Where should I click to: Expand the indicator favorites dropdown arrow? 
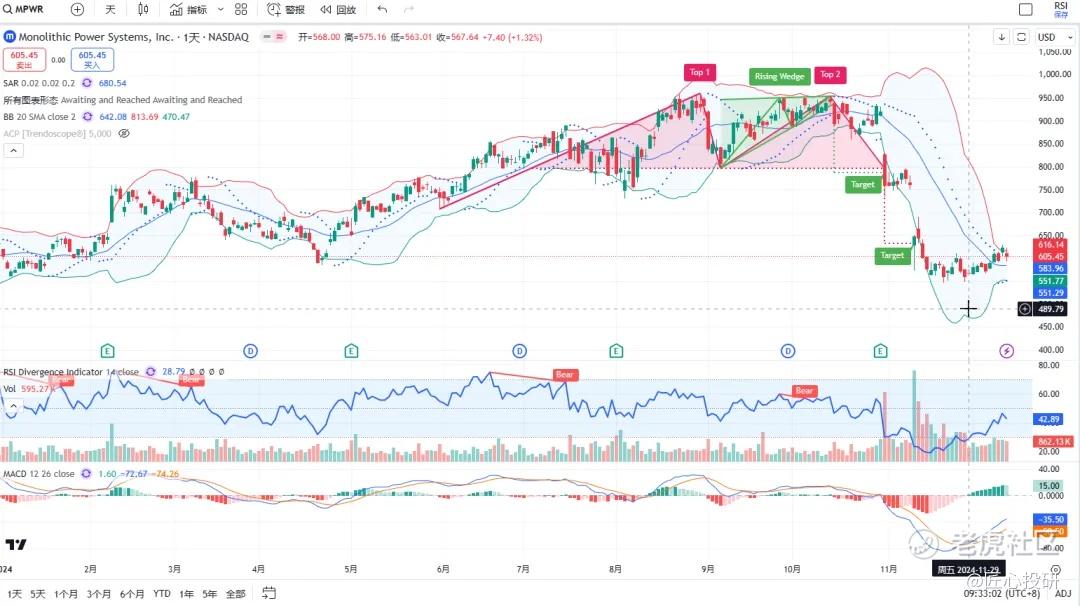click(220, 10)
